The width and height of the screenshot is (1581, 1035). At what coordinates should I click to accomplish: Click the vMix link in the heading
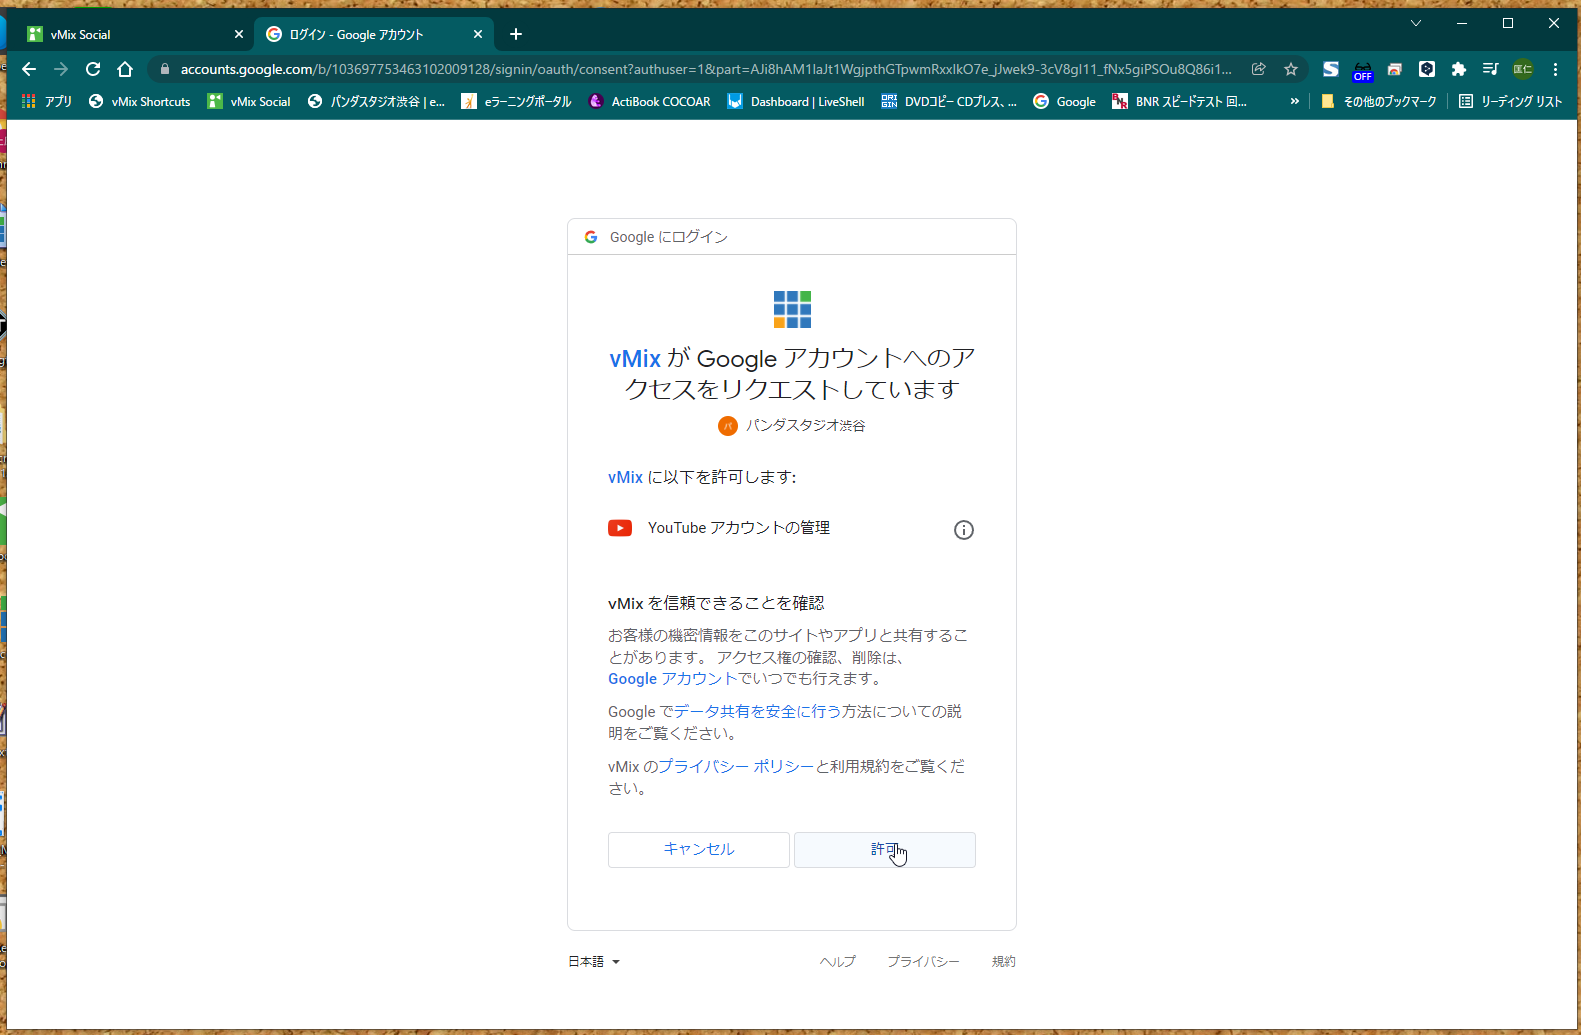(635, 358)
